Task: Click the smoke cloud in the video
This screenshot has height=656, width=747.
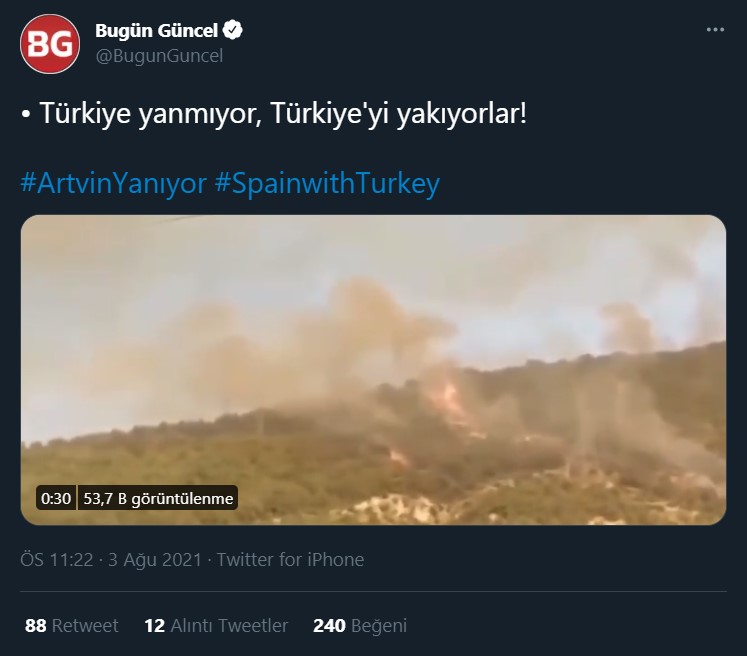Action: coord(333,333)
